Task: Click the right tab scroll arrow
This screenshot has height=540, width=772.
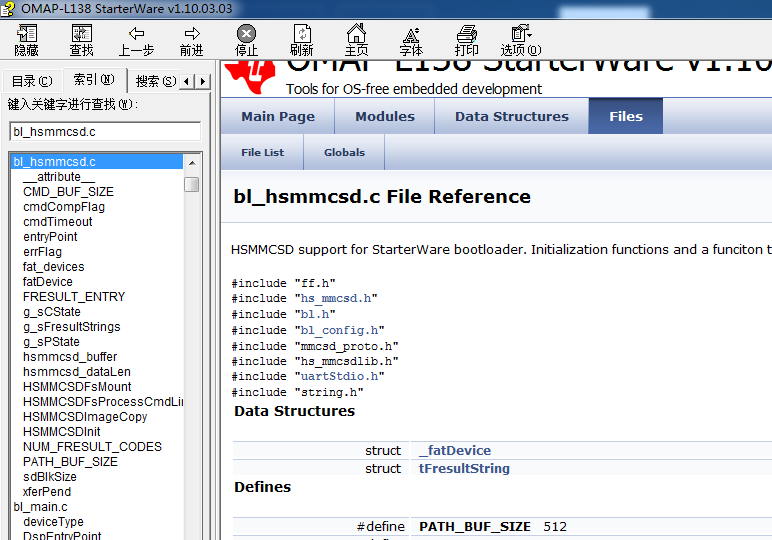Action: [203, 81]
